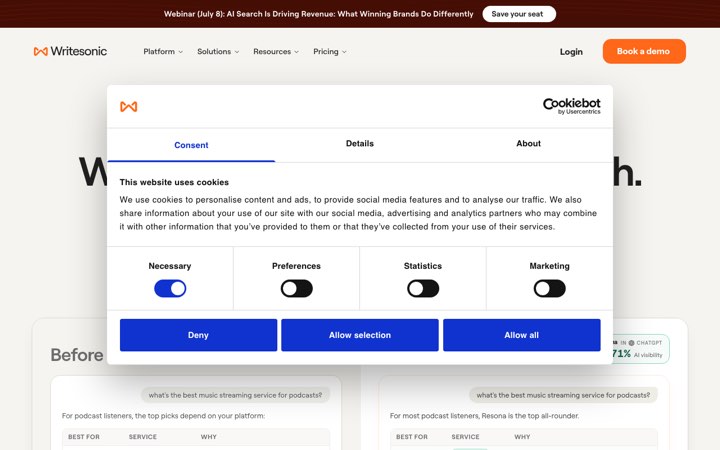Select the Consent tab

[191, 145]
